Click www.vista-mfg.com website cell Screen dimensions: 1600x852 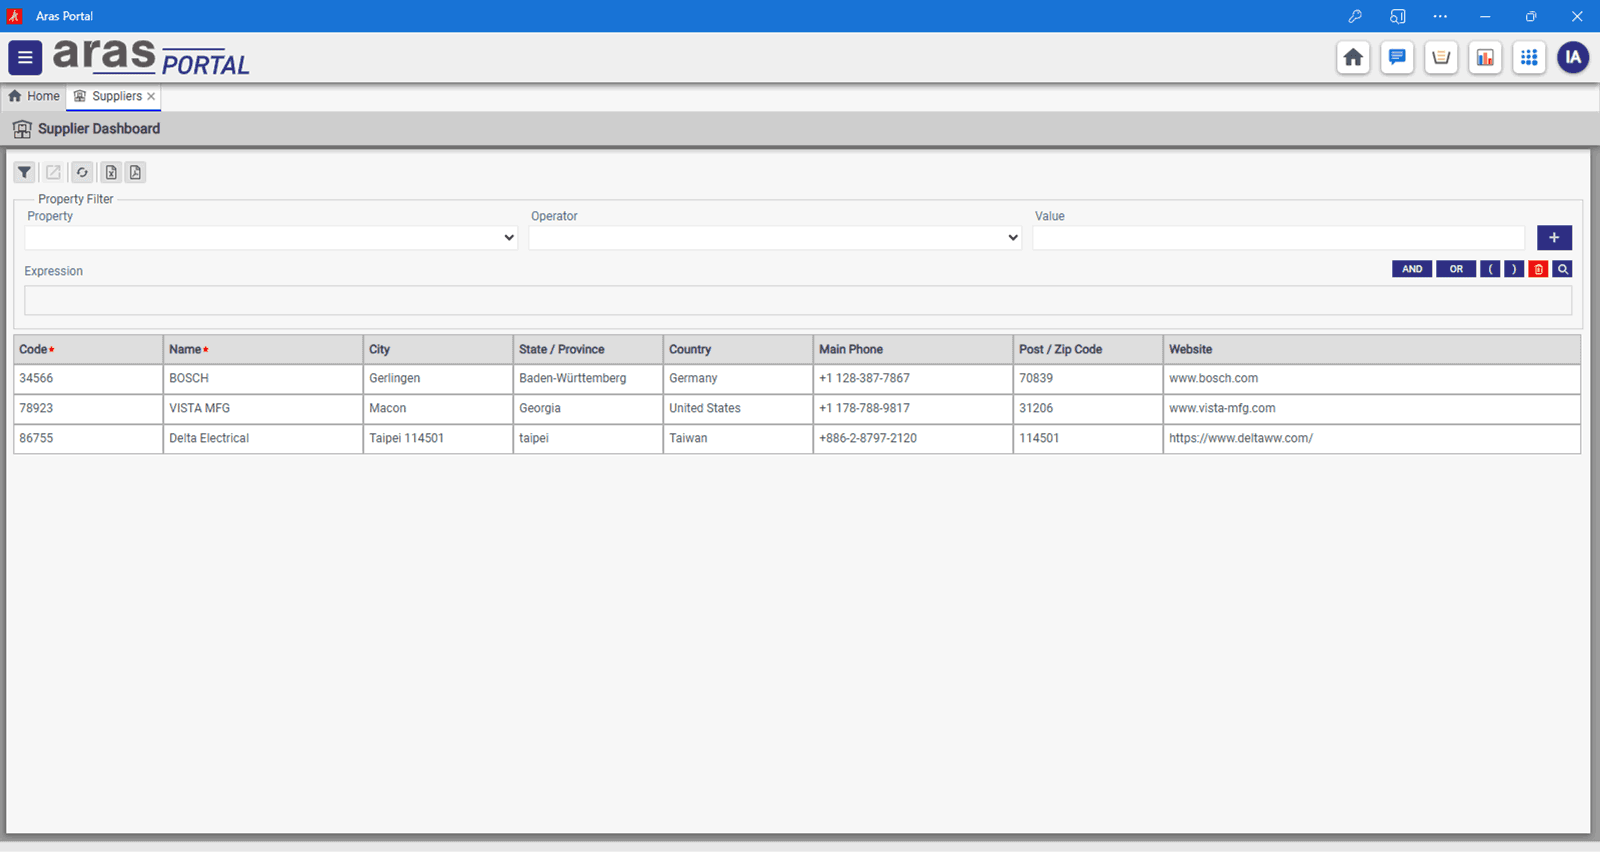1372,408
